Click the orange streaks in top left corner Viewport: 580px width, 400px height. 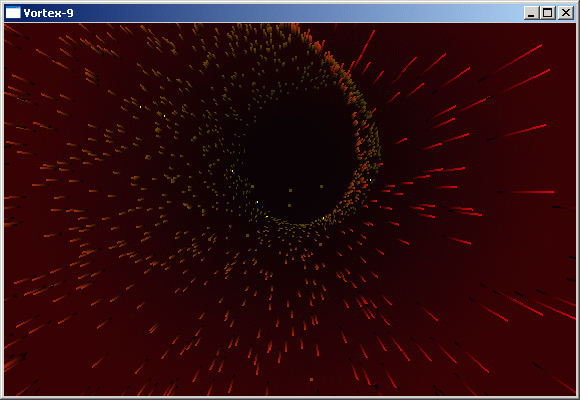pyautogui.click(x=15, y=33)
